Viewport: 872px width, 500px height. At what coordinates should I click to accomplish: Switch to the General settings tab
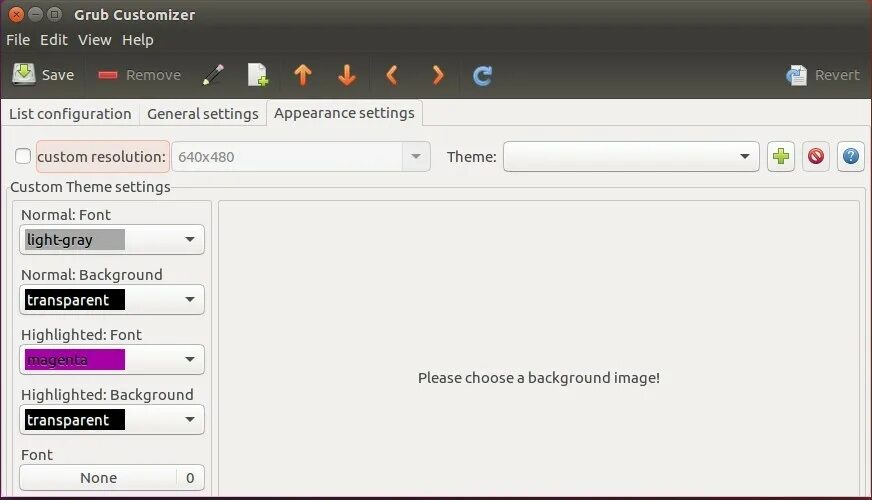(203, 113)
